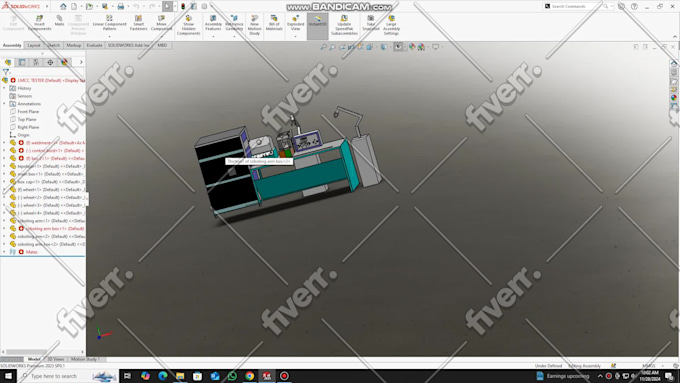Switch to the ConfigurationManager tab icon
Image resolution: width=680 pixels, height=383 pixels.
pyautogui.click(x=36, y=62)
